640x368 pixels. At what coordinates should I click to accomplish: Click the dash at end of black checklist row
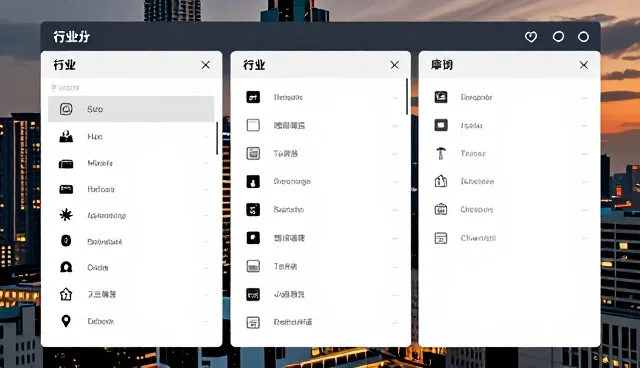click(584, 98)
